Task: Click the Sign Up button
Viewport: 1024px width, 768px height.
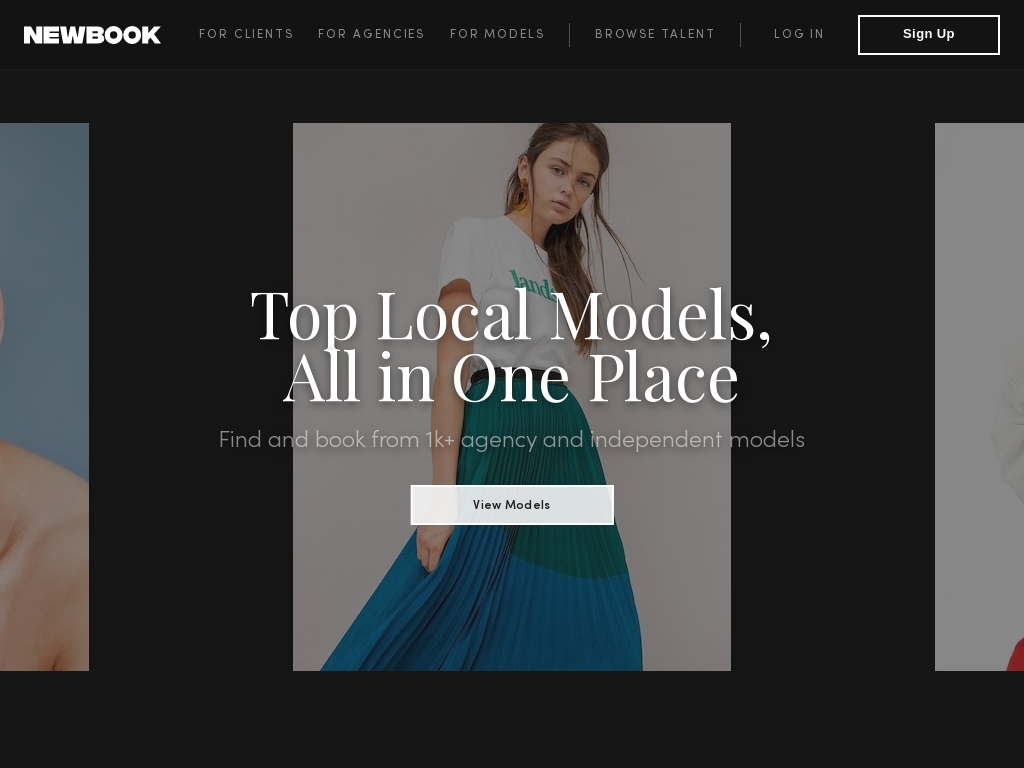Action: [929, 35]
